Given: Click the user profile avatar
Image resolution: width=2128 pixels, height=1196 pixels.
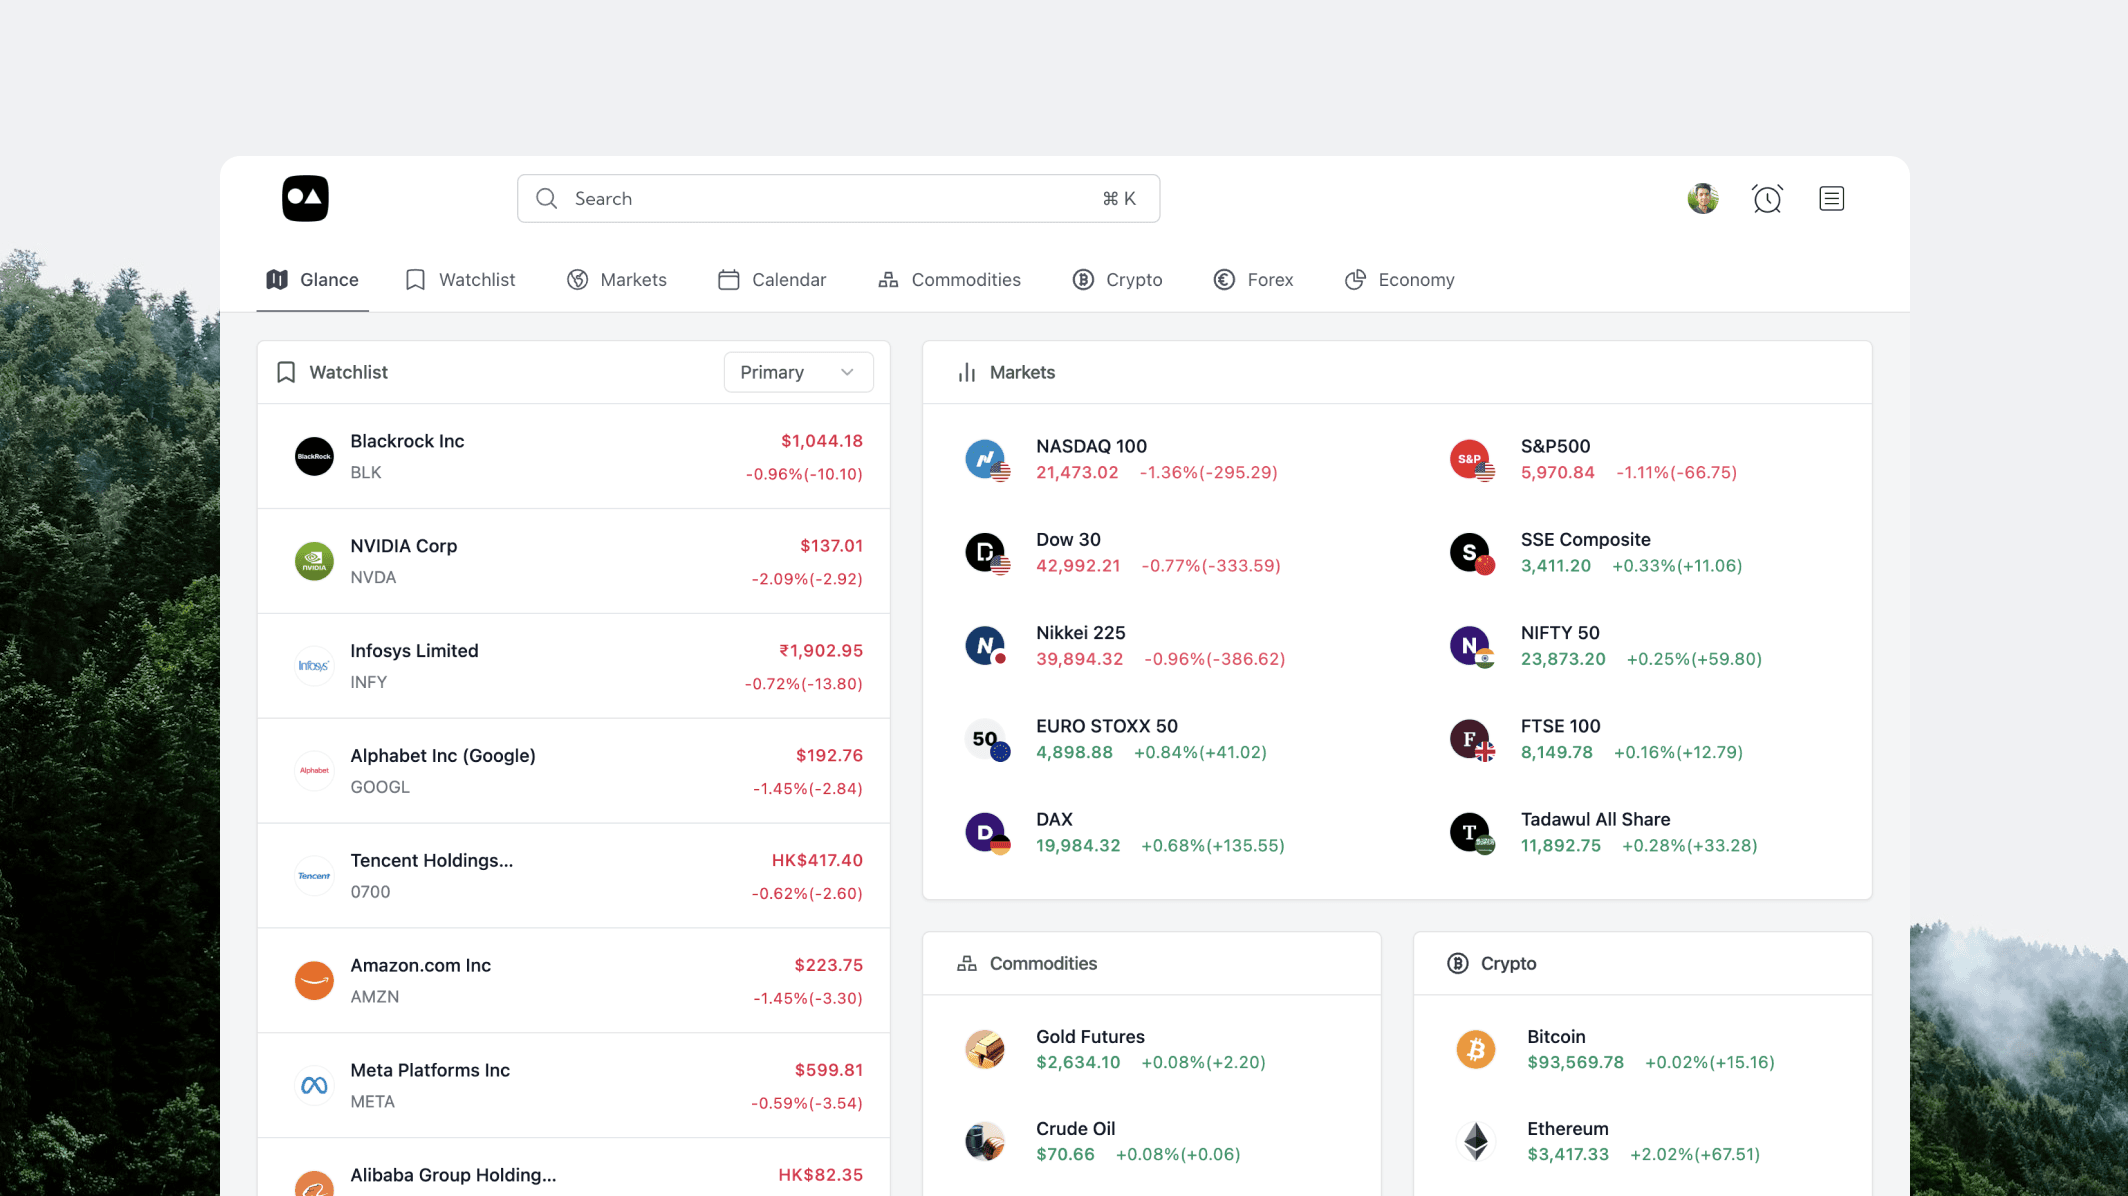Looking at the screenshot, I should click(1702, 199).
